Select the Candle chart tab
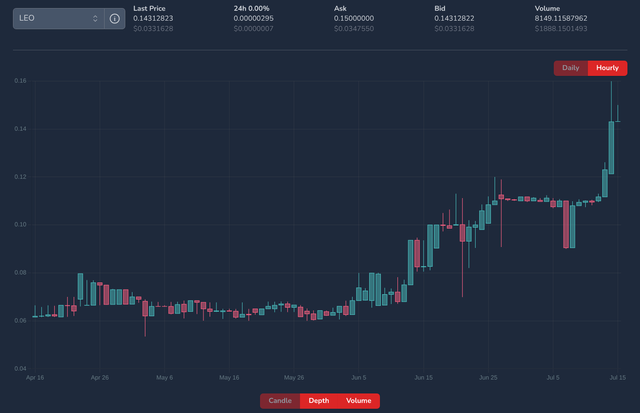The height and width of the screenshot is (413, 640). (x=280, y=401)
